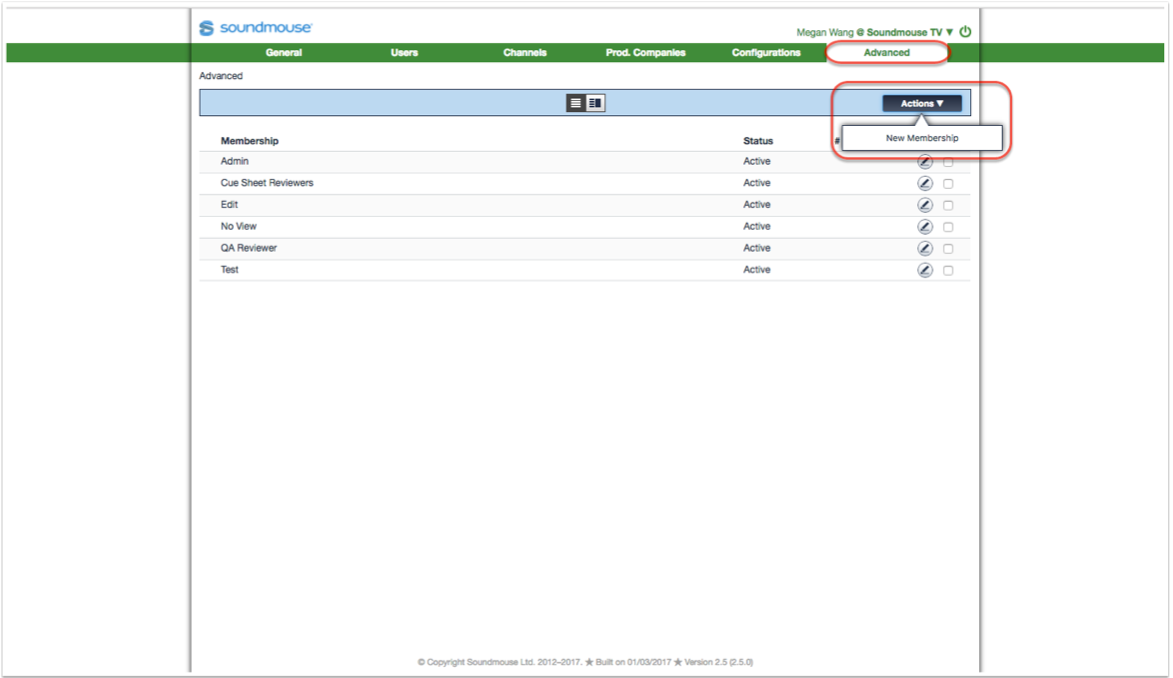Click the Megan Wang user name
The height and width of the screenshot is (678, 1173).
tap(824, 32)
